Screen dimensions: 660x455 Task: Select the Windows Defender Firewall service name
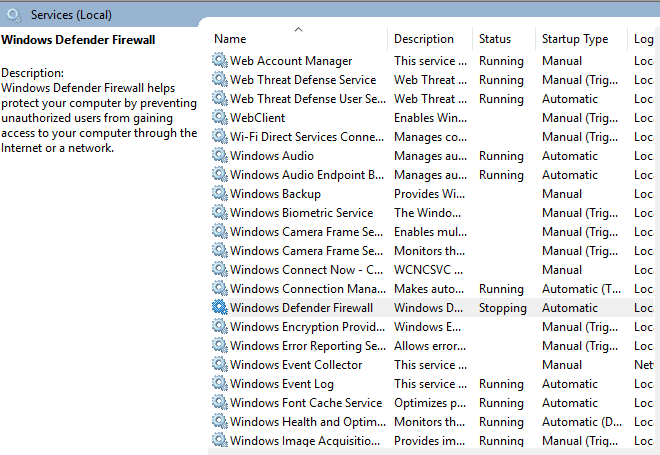click(x=301, y=308)
